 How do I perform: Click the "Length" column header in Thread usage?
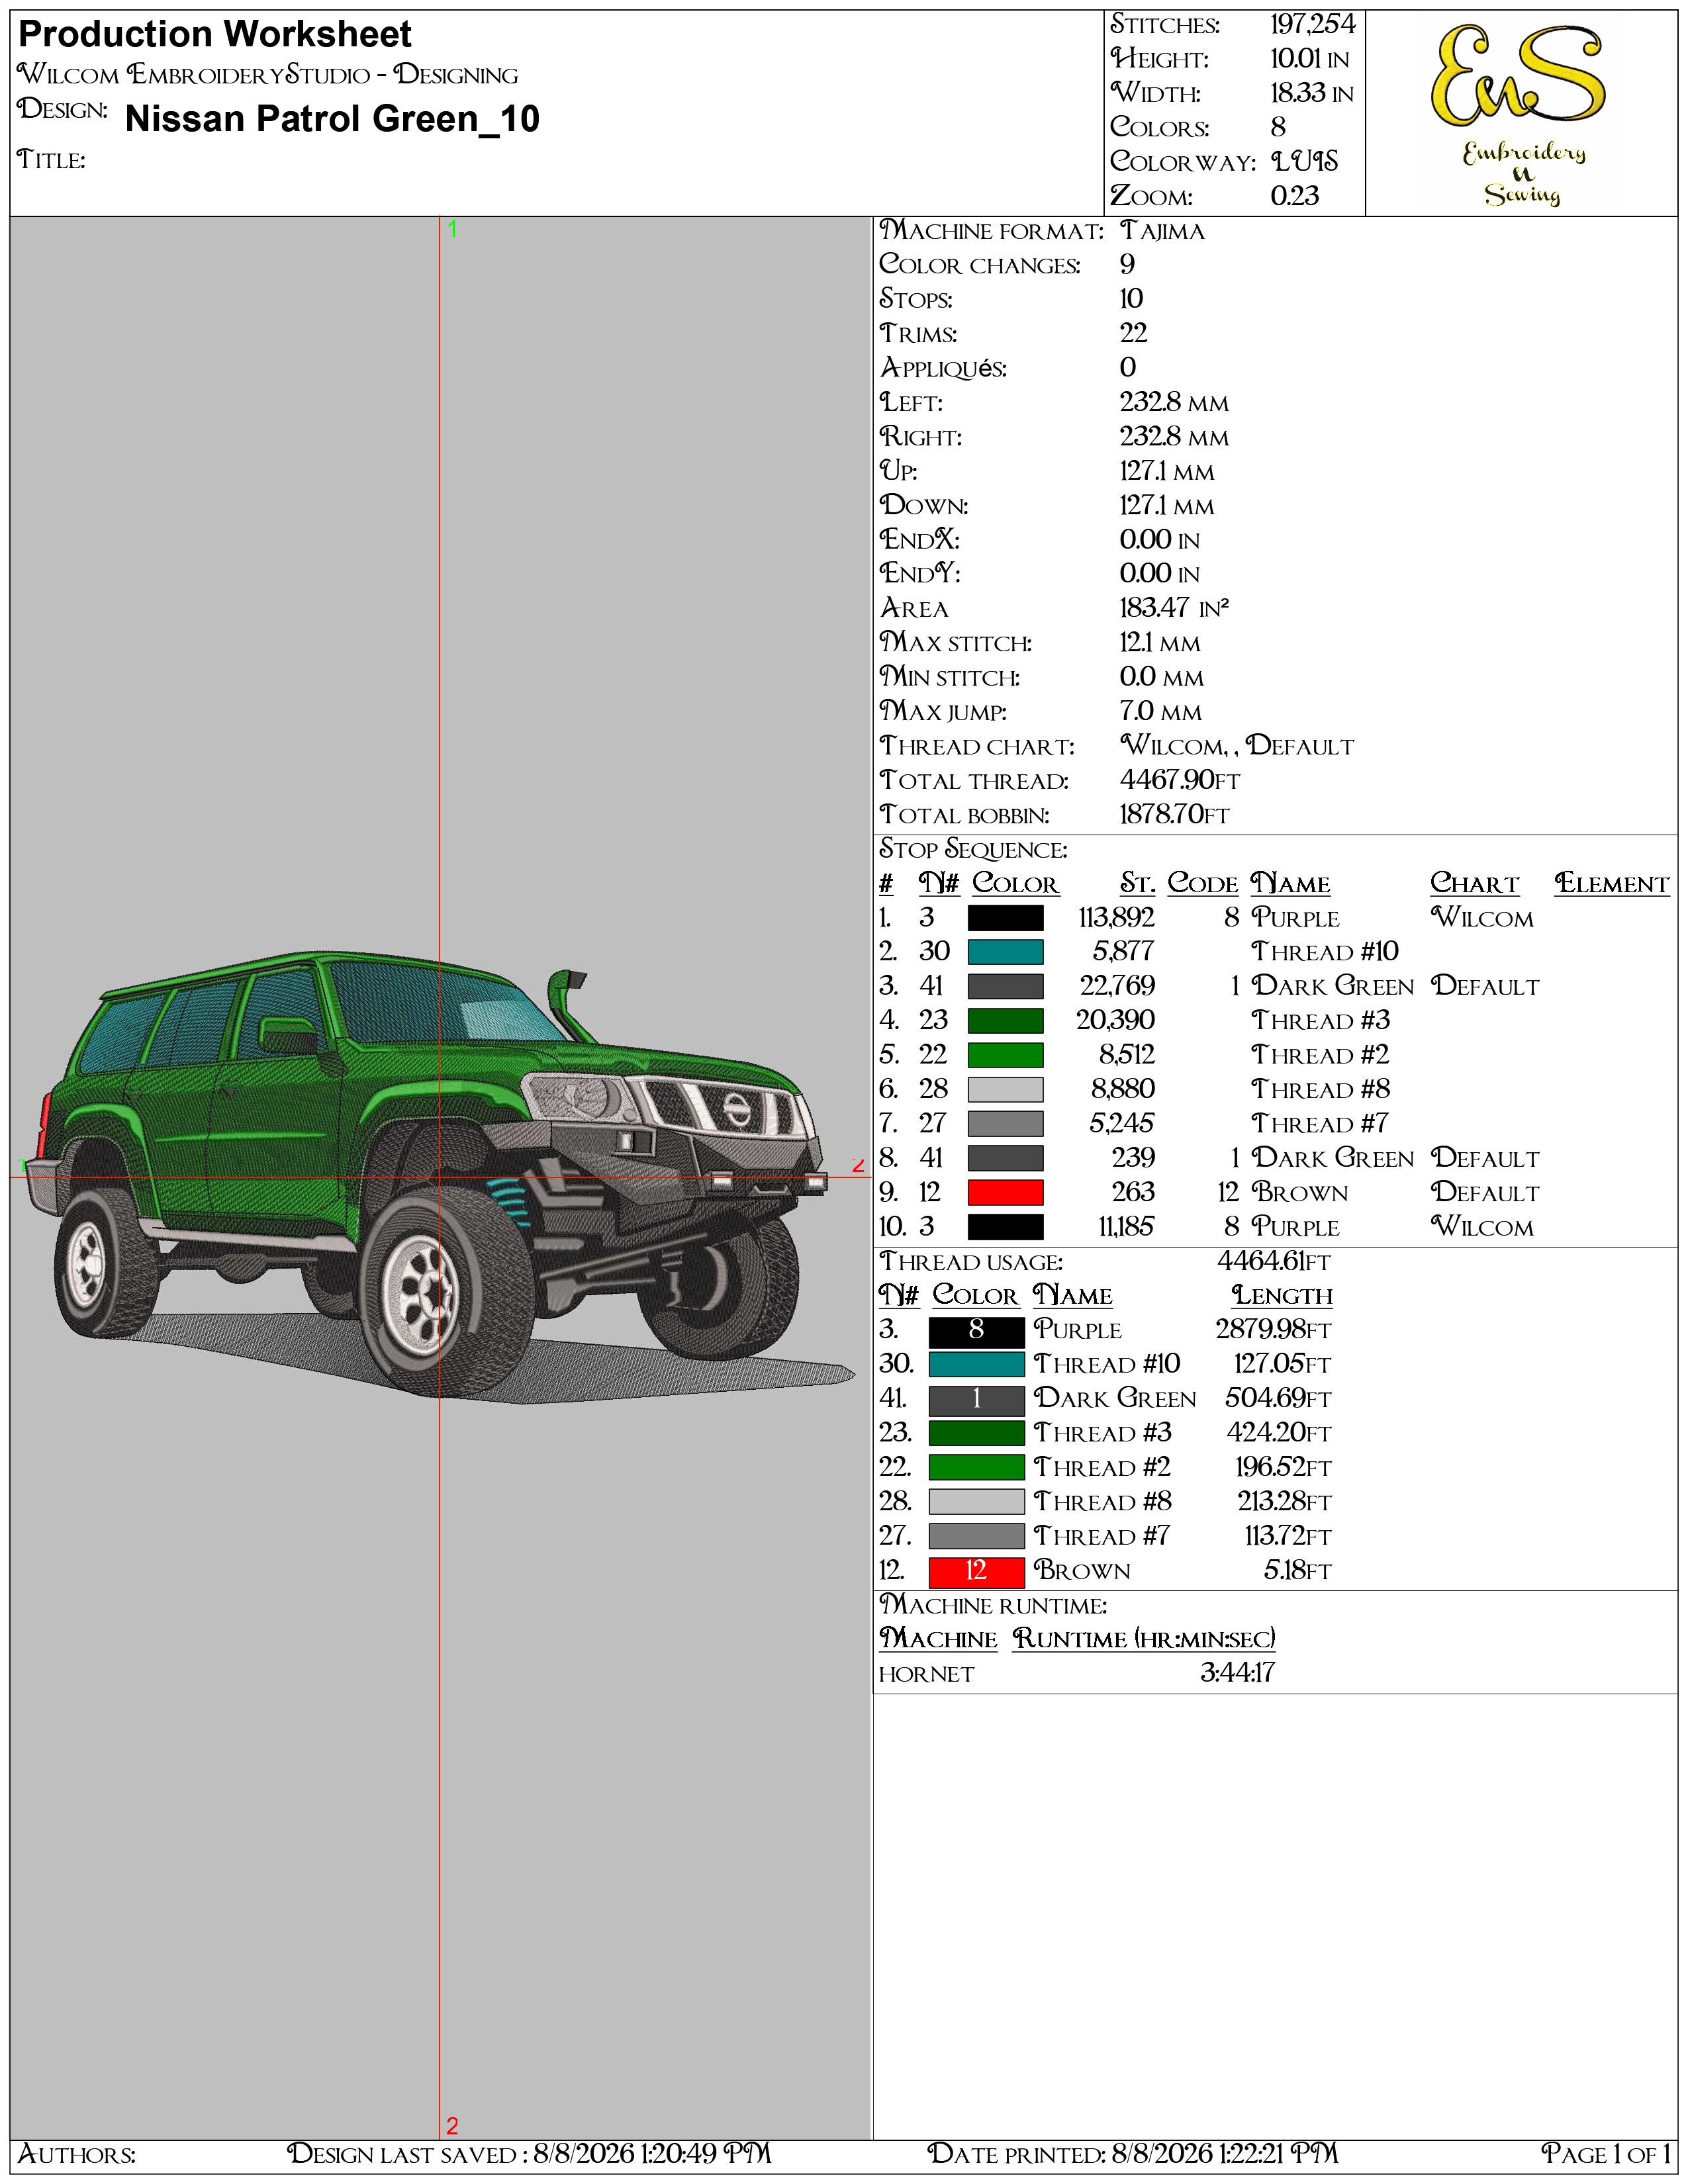pyautogui.click(x=1282, y=1296)
